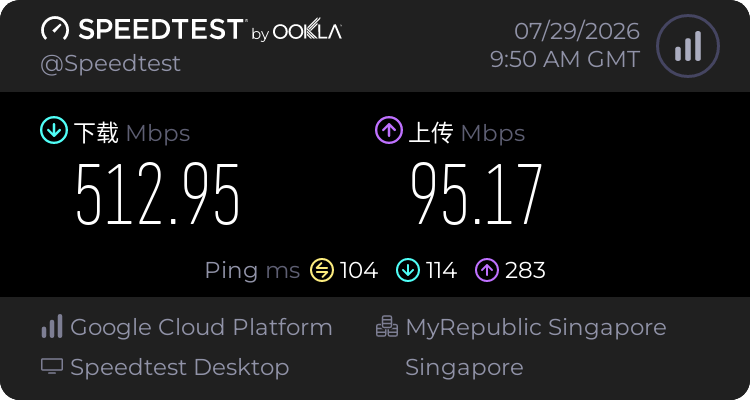Click the signal bars circle icon at top right
The height and width of the screenshot is (400, 750).
point(688,46)
